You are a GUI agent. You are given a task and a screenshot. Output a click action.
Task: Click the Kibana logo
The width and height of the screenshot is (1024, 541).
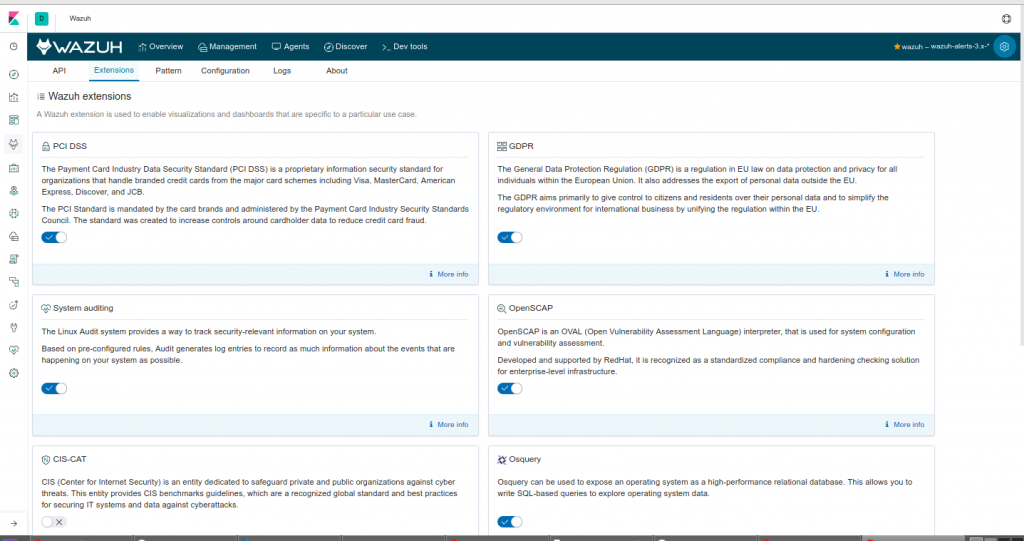14,18
